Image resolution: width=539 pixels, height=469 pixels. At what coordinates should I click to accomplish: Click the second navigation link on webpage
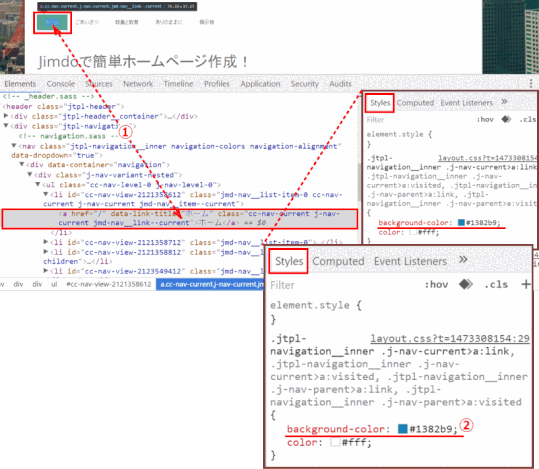tap(87, 22)
